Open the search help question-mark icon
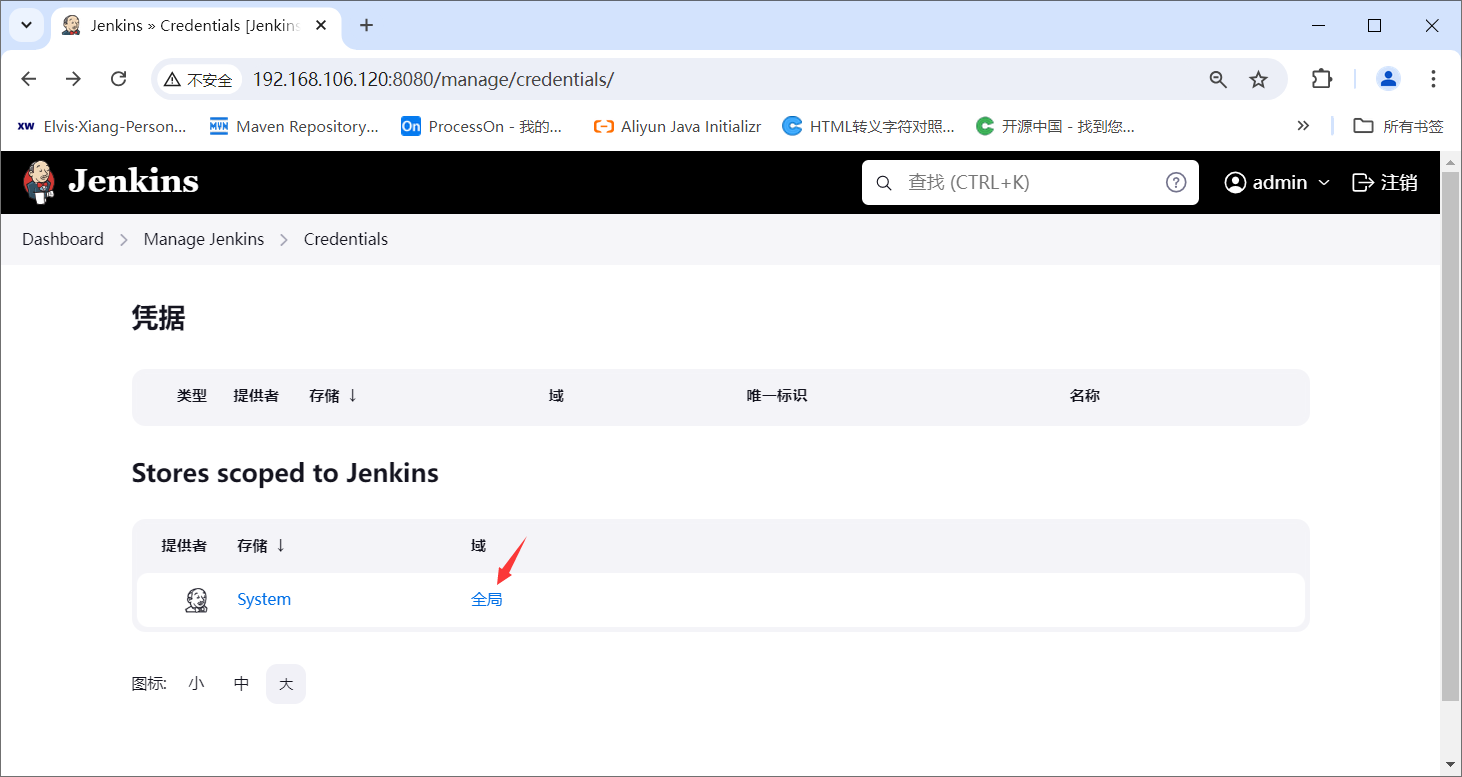Screen dimensions: 1462x777 pos(1176,182)
